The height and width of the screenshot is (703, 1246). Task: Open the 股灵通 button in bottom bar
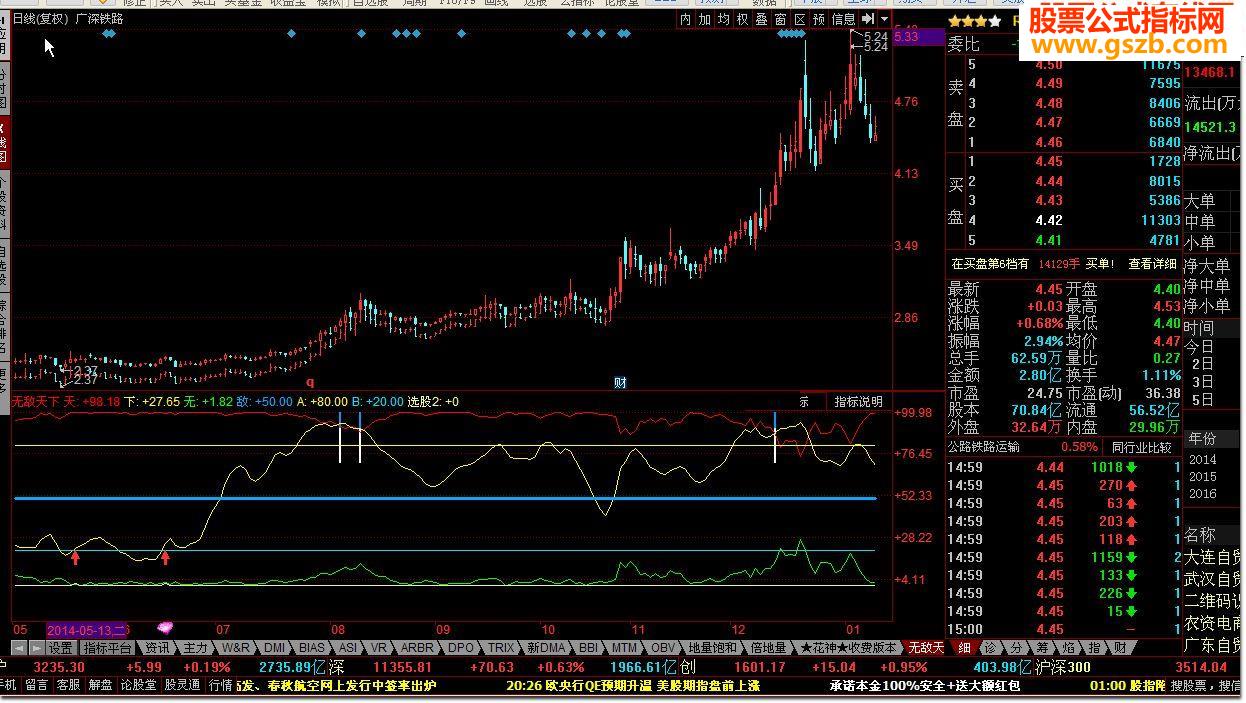[x=183, y=685]
